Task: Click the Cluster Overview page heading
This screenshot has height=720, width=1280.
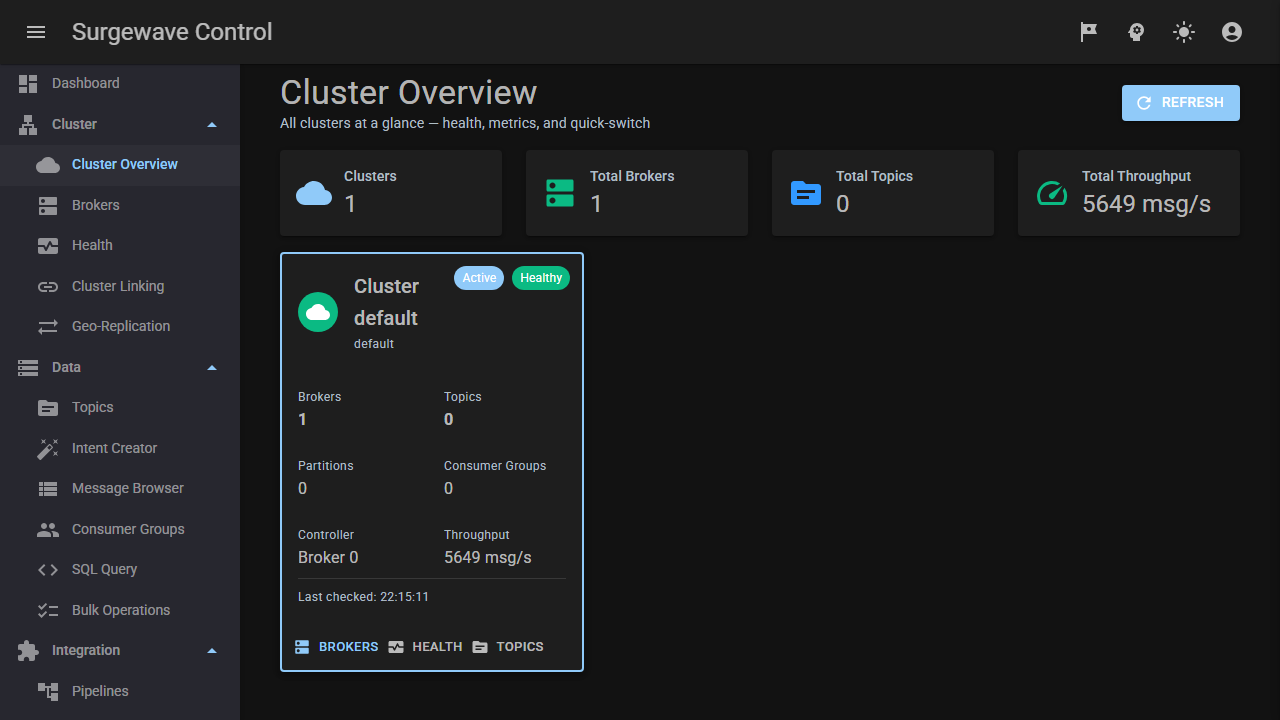Action: click(408, 92)
